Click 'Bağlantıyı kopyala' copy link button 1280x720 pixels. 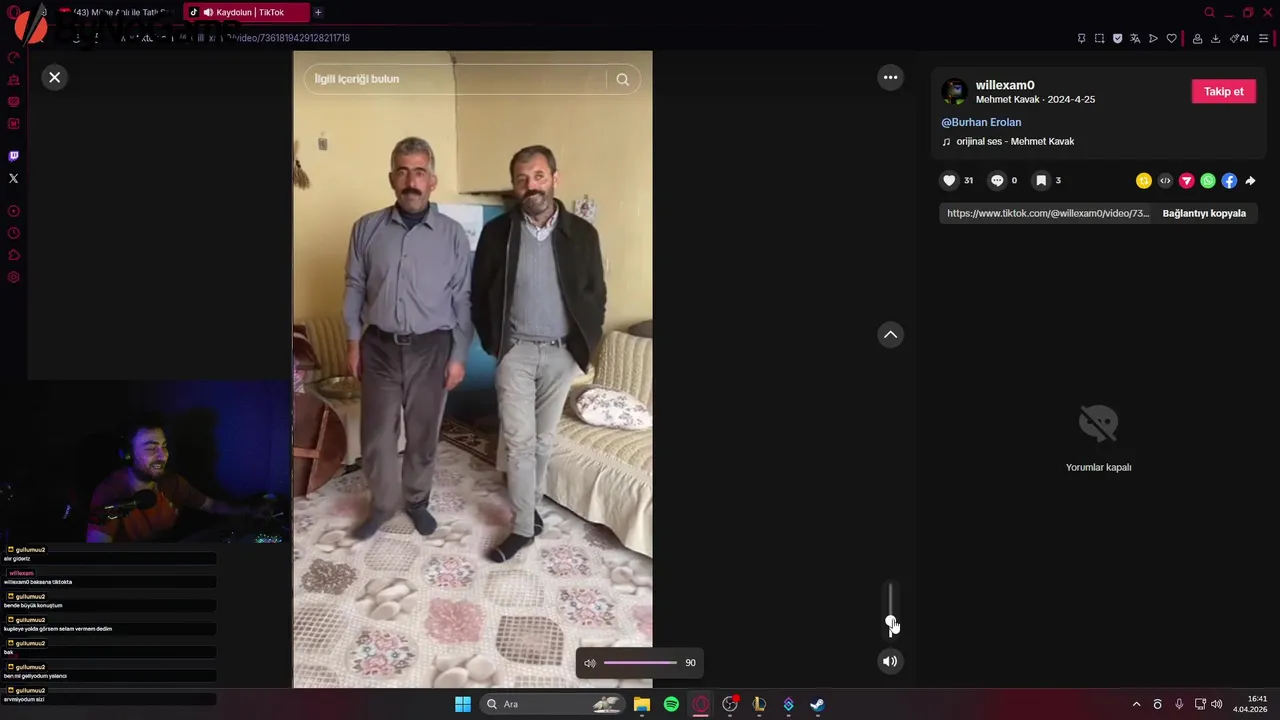1204,213
